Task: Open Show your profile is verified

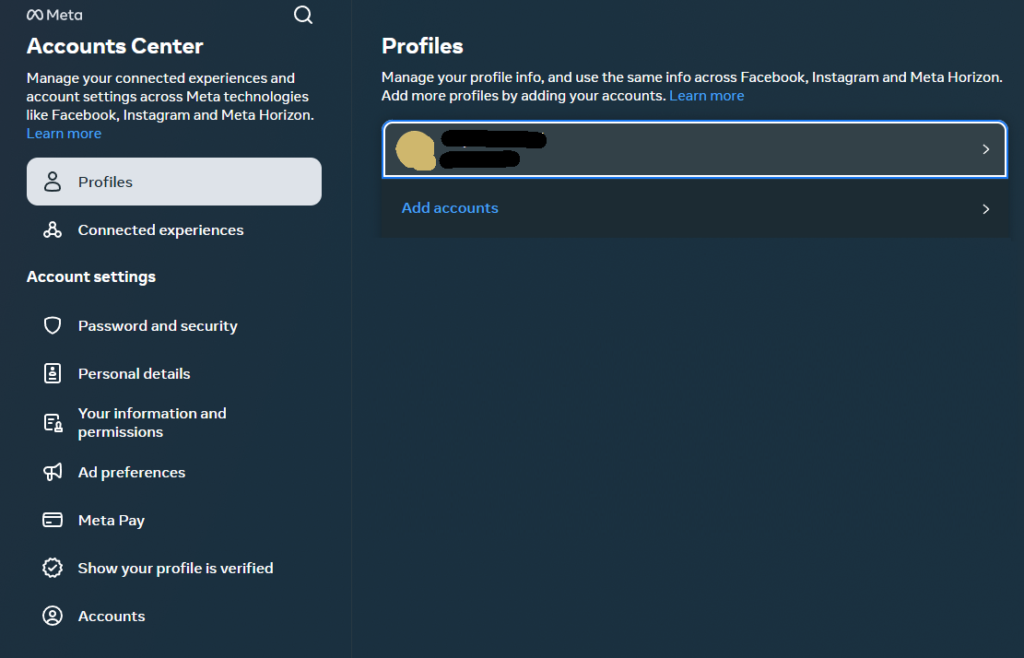Action: 174,568
